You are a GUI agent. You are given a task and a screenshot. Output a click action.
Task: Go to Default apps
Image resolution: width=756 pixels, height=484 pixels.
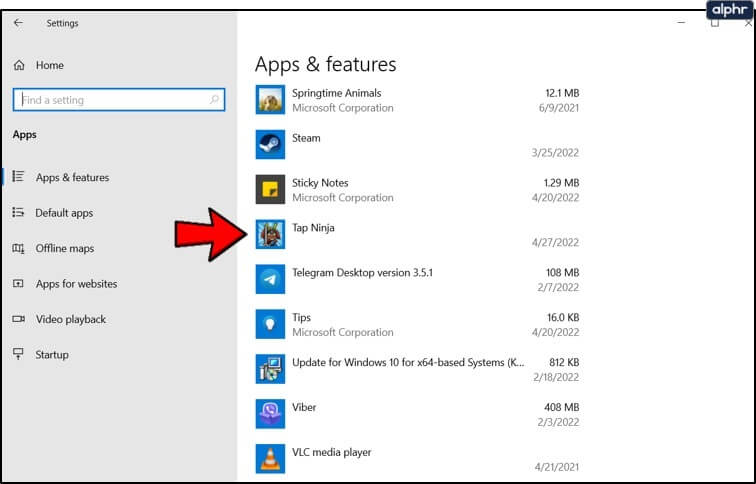click(x=64, y=213)
